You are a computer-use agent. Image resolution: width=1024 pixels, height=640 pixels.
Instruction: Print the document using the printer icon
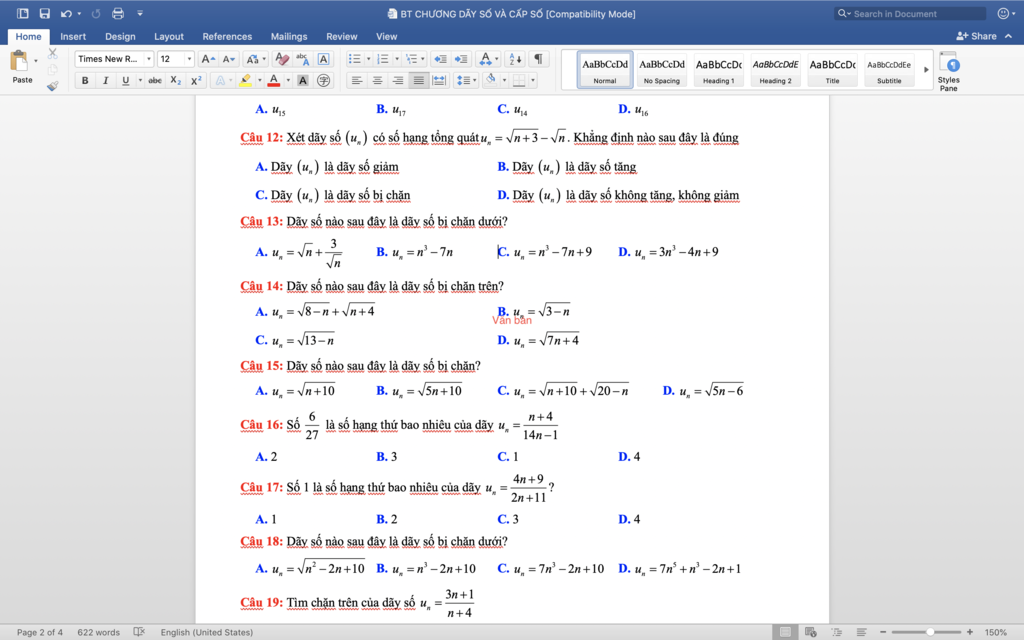coord(118,13)
